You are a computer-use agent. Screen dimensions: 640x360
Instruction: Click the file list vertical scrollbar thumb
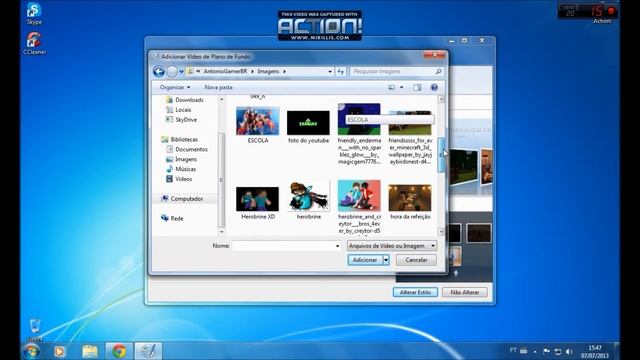[x=441, y=155]
